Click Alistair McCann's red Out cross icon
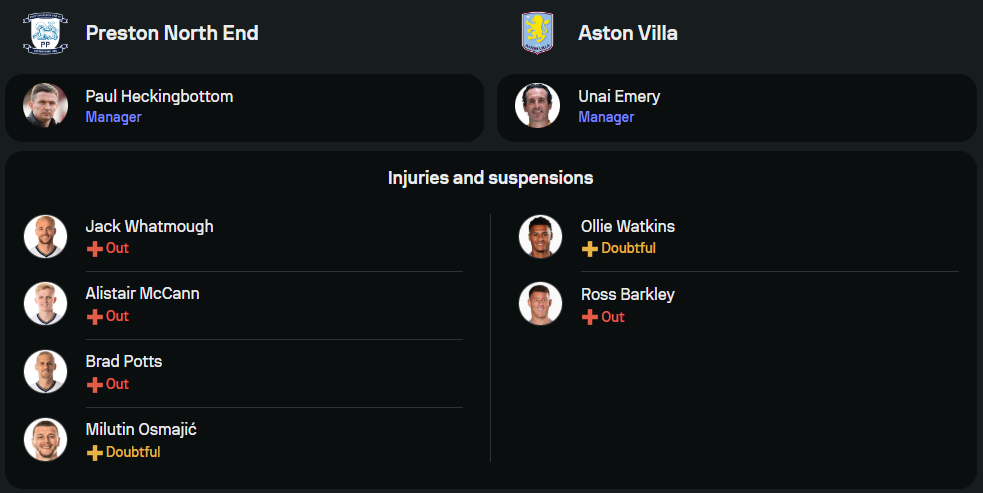 coord(95,317)
